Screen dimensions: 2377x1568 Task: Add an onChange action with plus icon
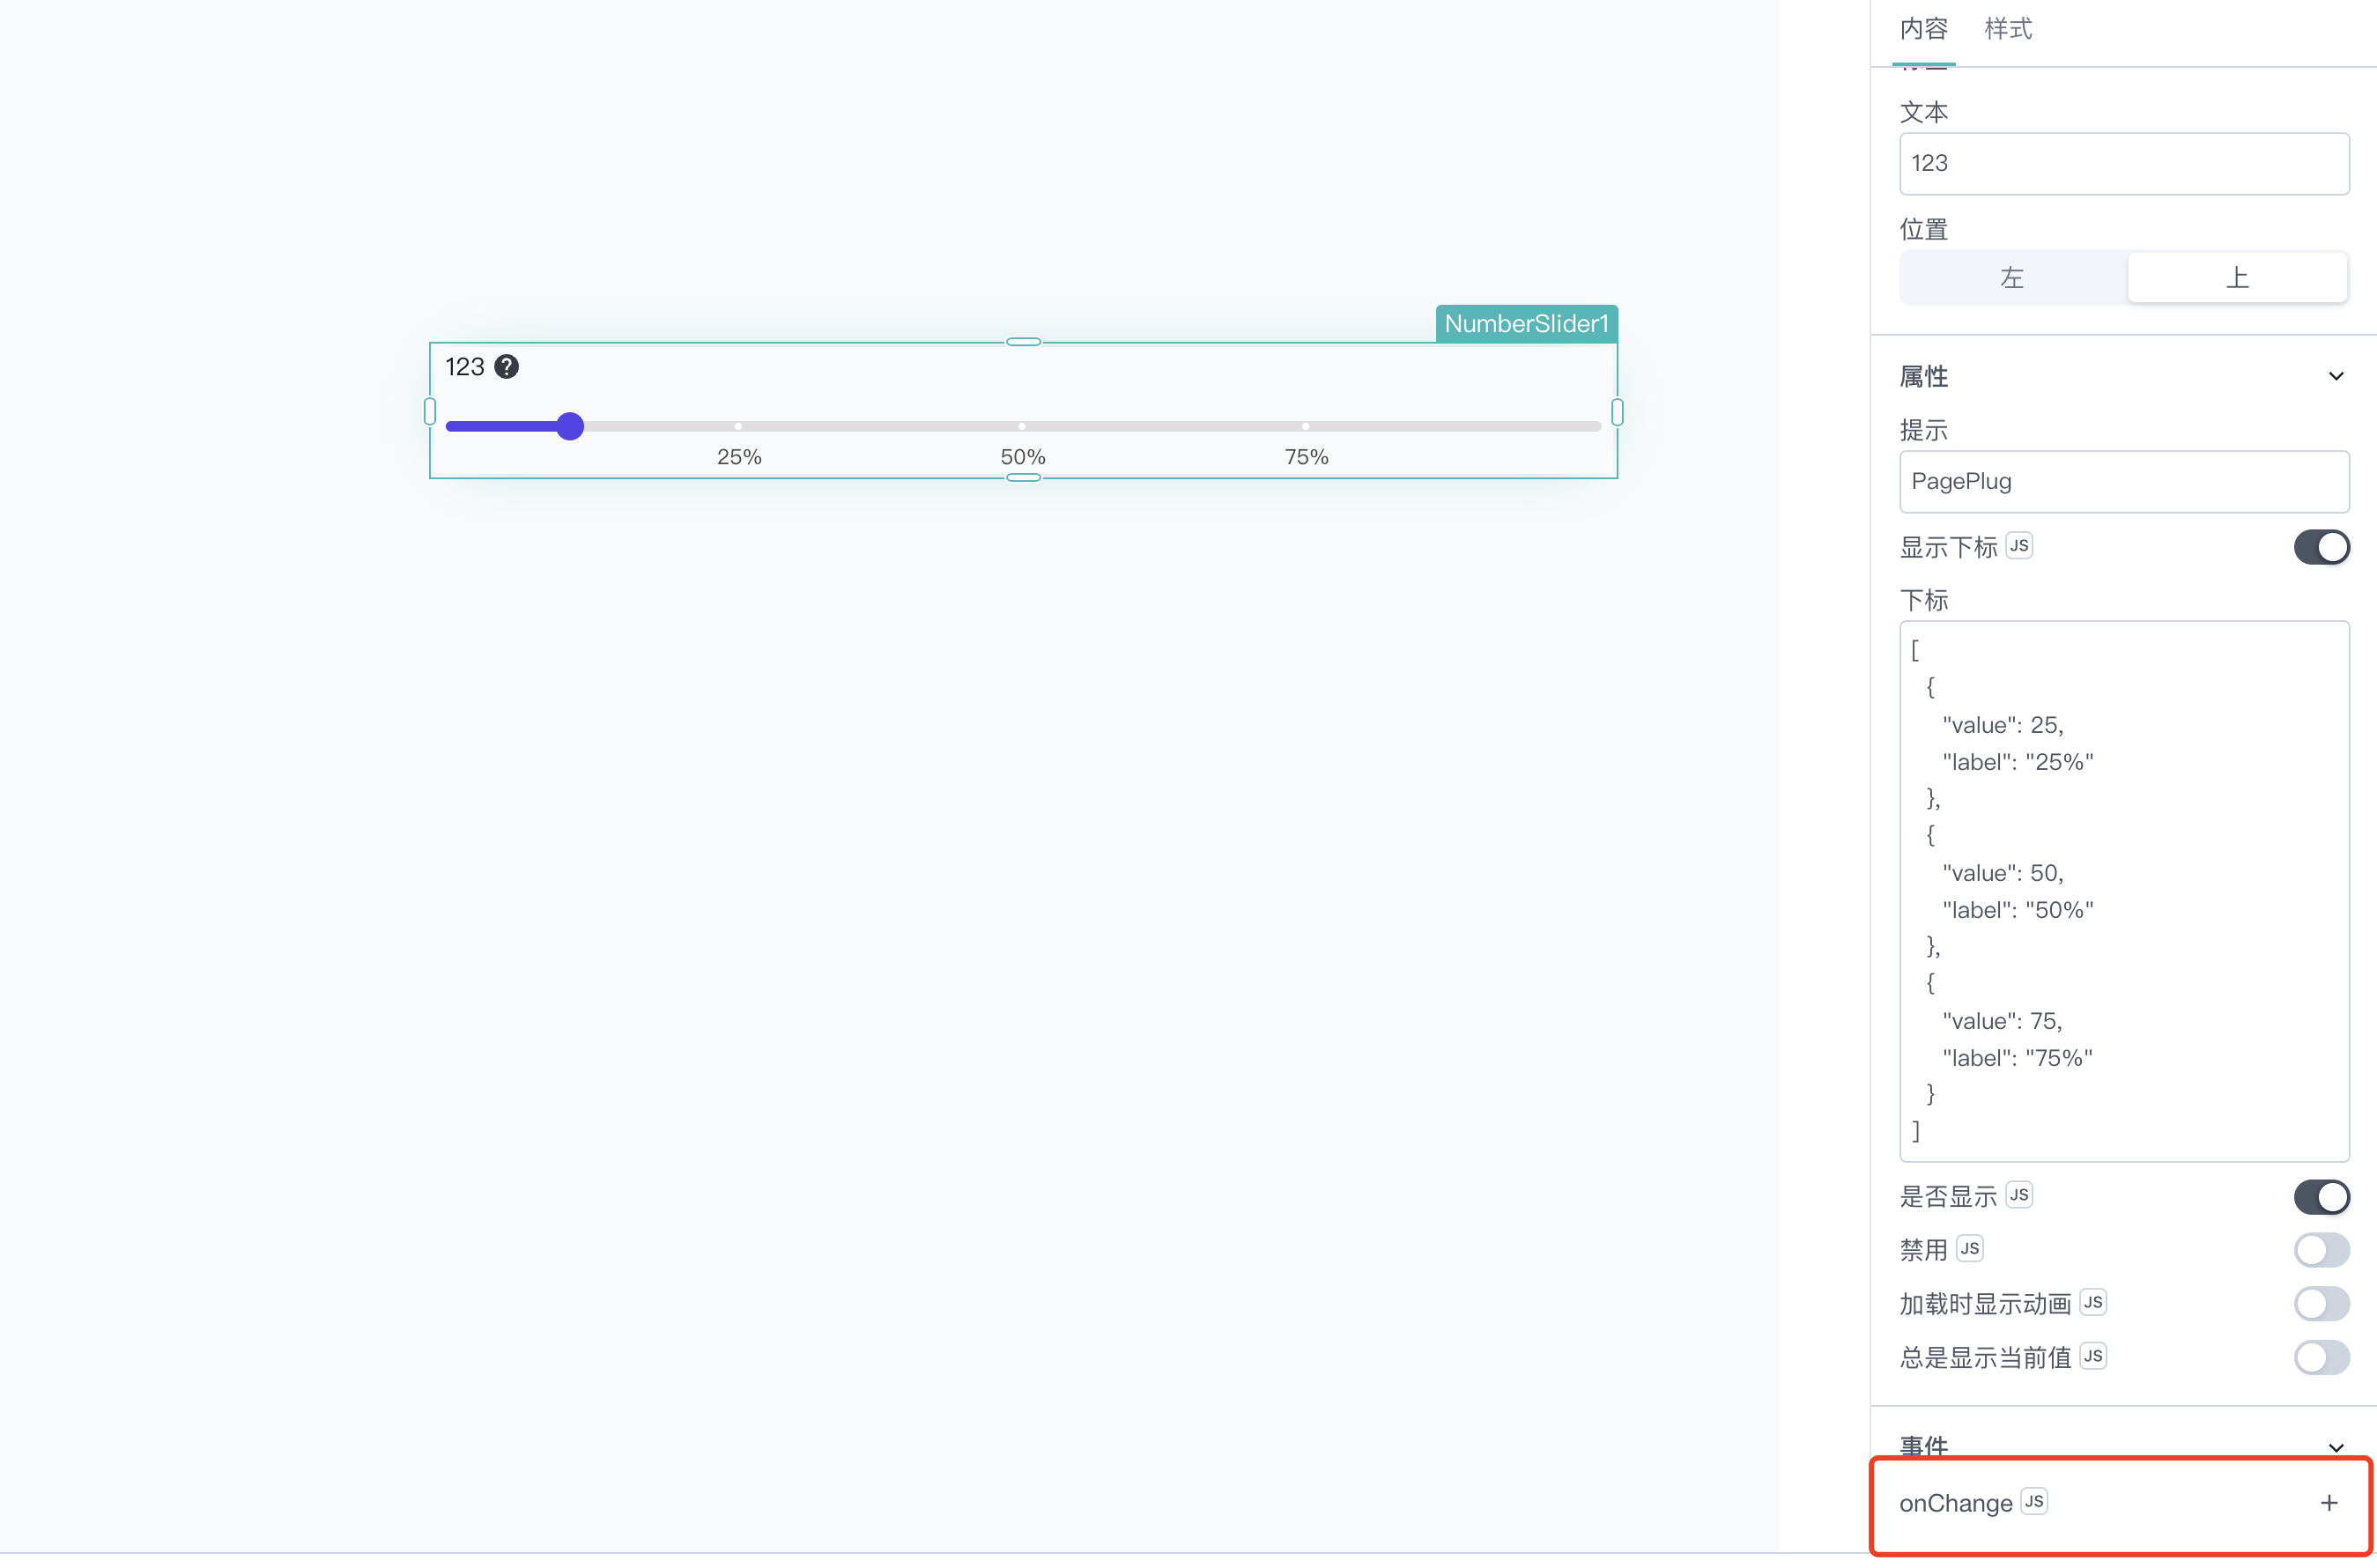[2328, 1503]
